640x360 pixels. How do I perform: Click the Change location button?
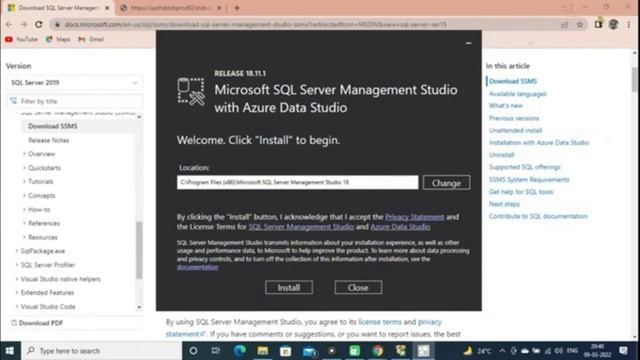(447, 183)
